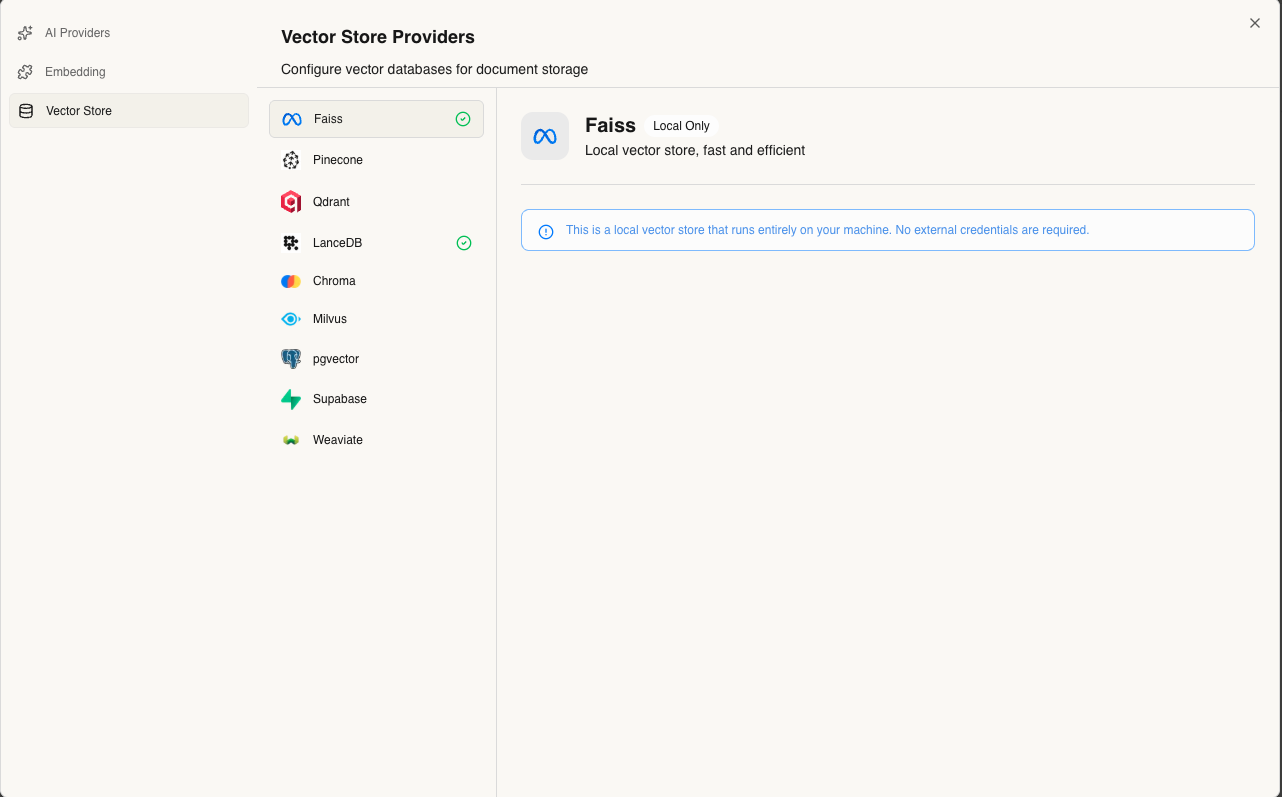Choose Qdrant provider name

point(331,202)
